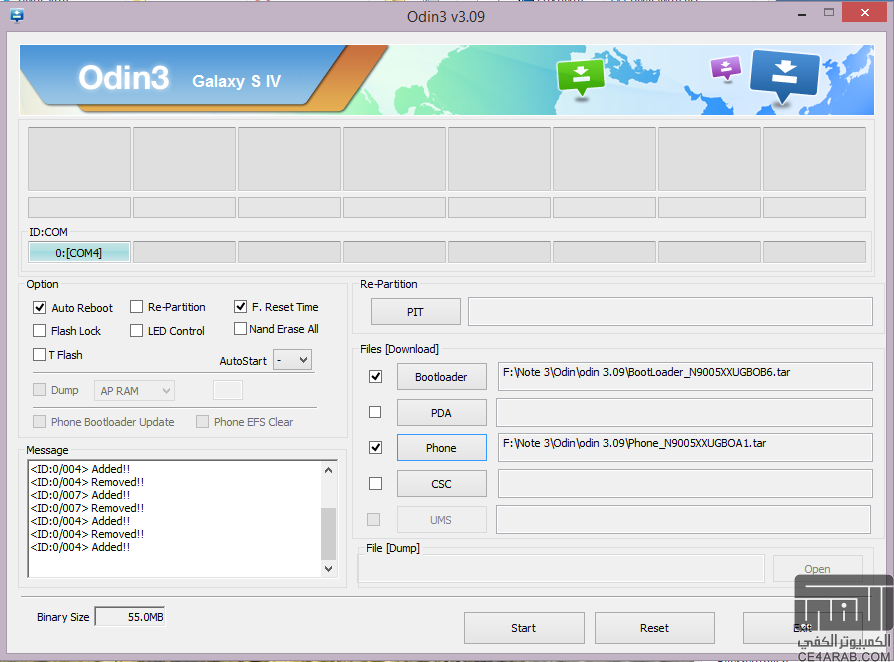The height and width of the screenshot is (662, 894).
Task: Click the Message log scroll down arrow
Action: pos(328,568)
